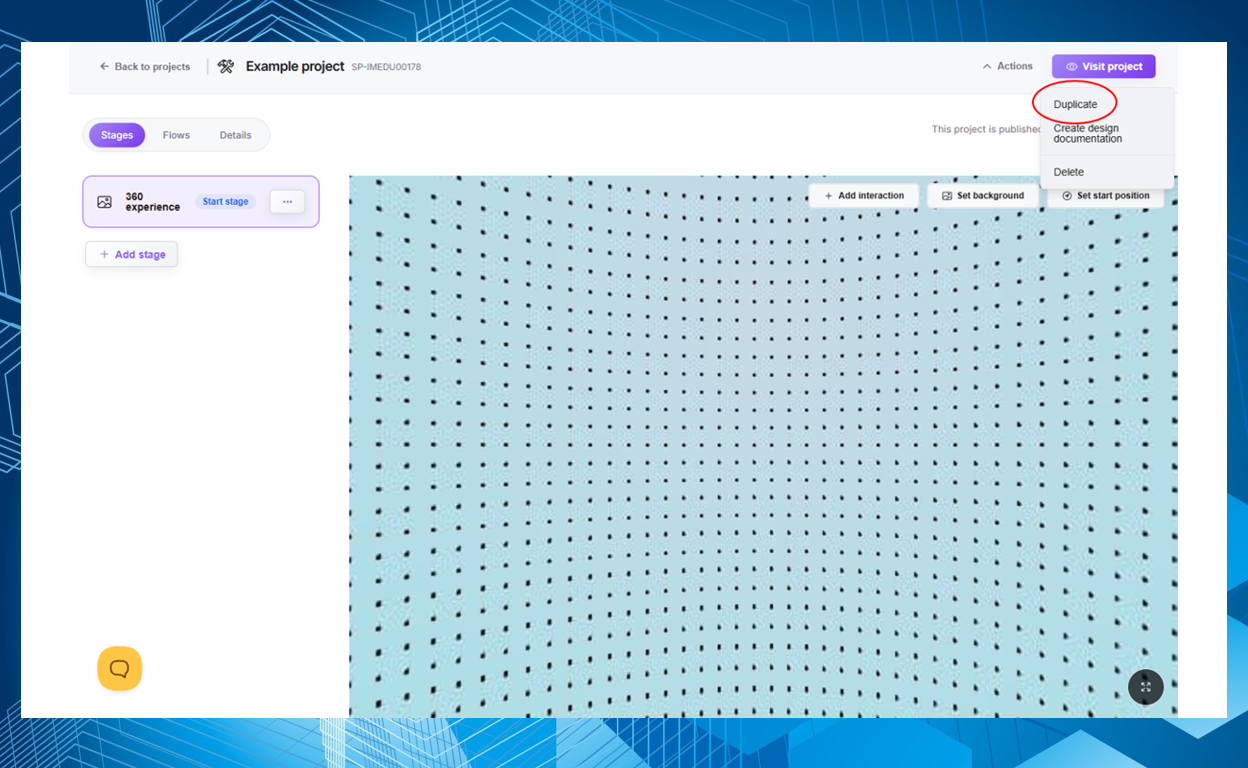The width and height of the screenshot is (1248, 768).
Task: Click Set start position in preview toolbar
Action: coord(1105,196)
